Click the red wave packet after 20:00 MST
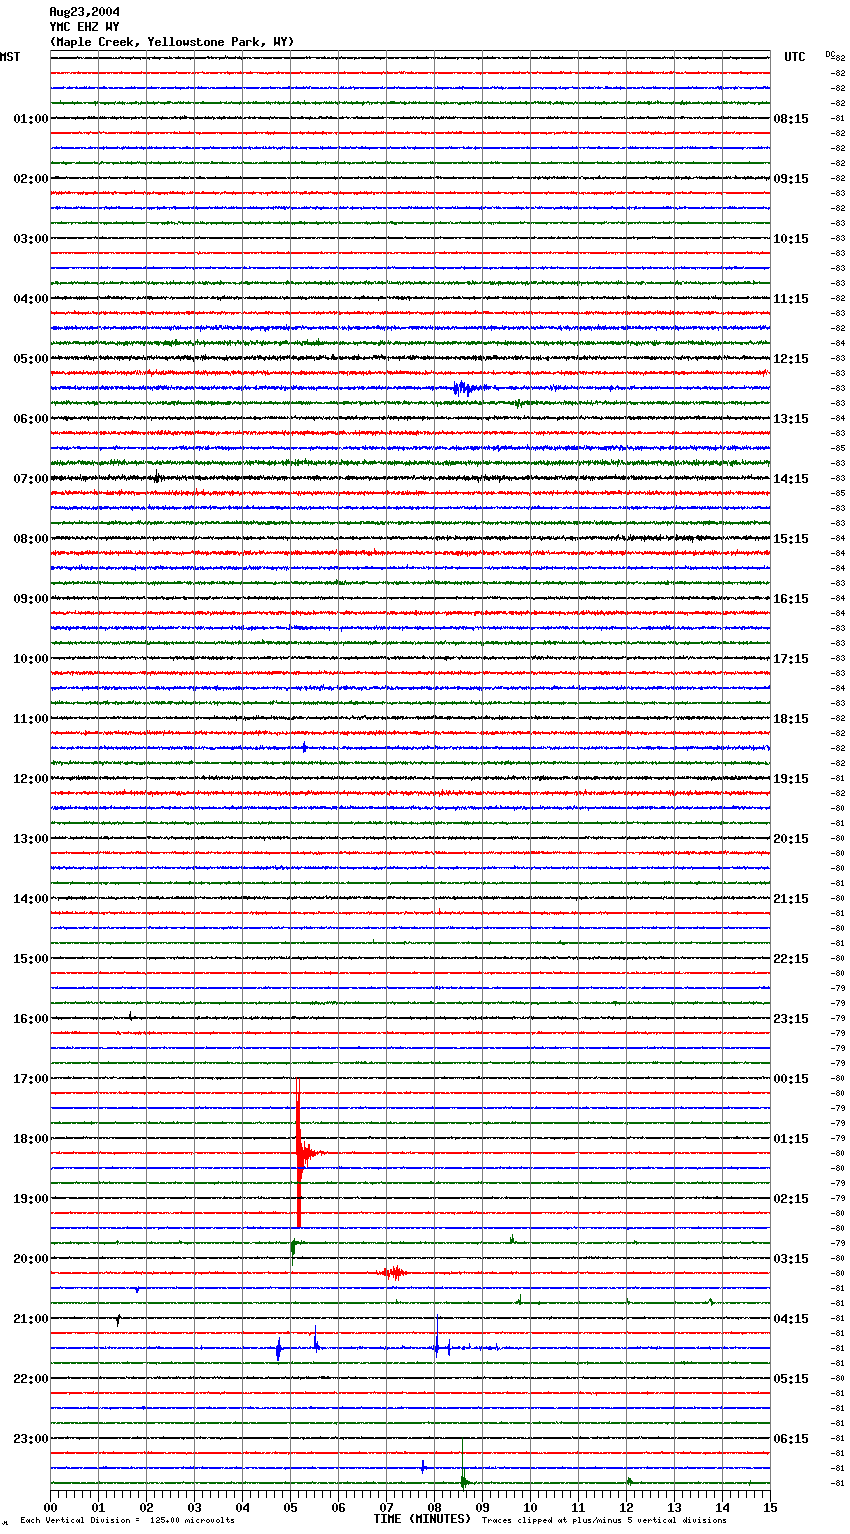This screenshot has width=850, height=1534. tap(393, 1273)
